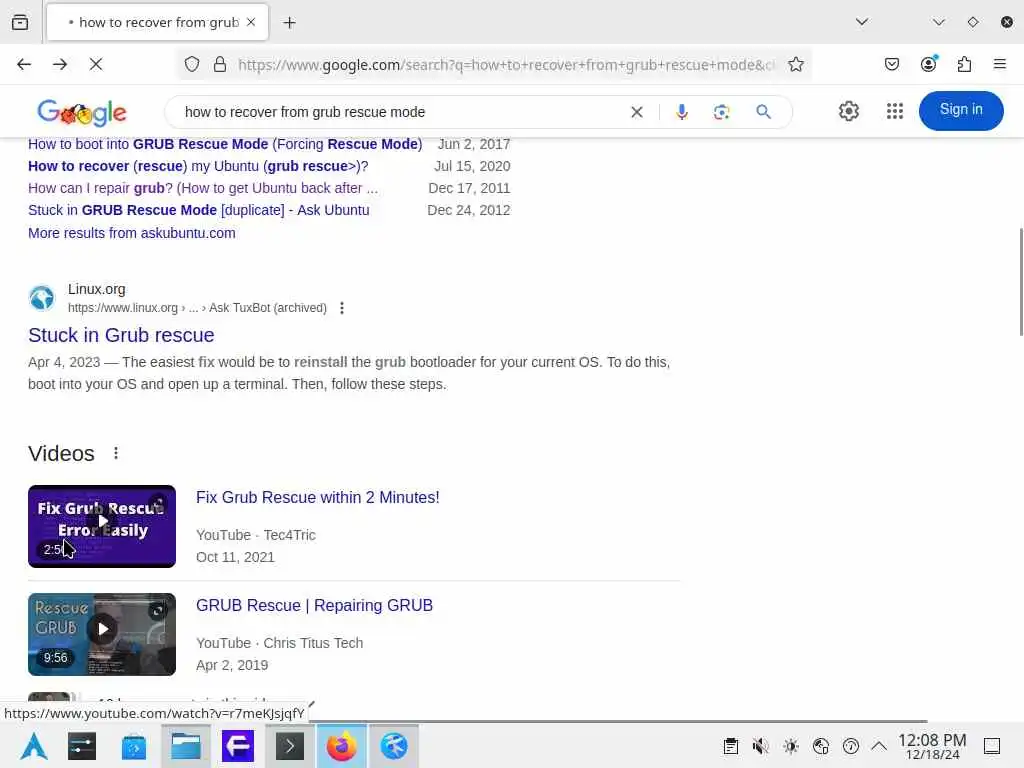Open the list all tabs chevron

862,22
